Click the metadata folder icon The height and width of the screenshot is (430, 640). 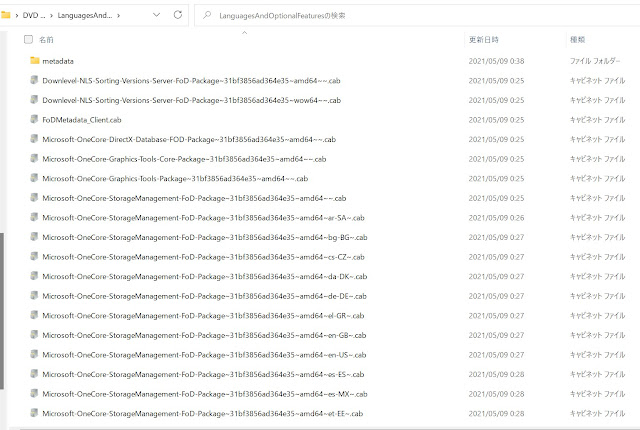point(35,60)
